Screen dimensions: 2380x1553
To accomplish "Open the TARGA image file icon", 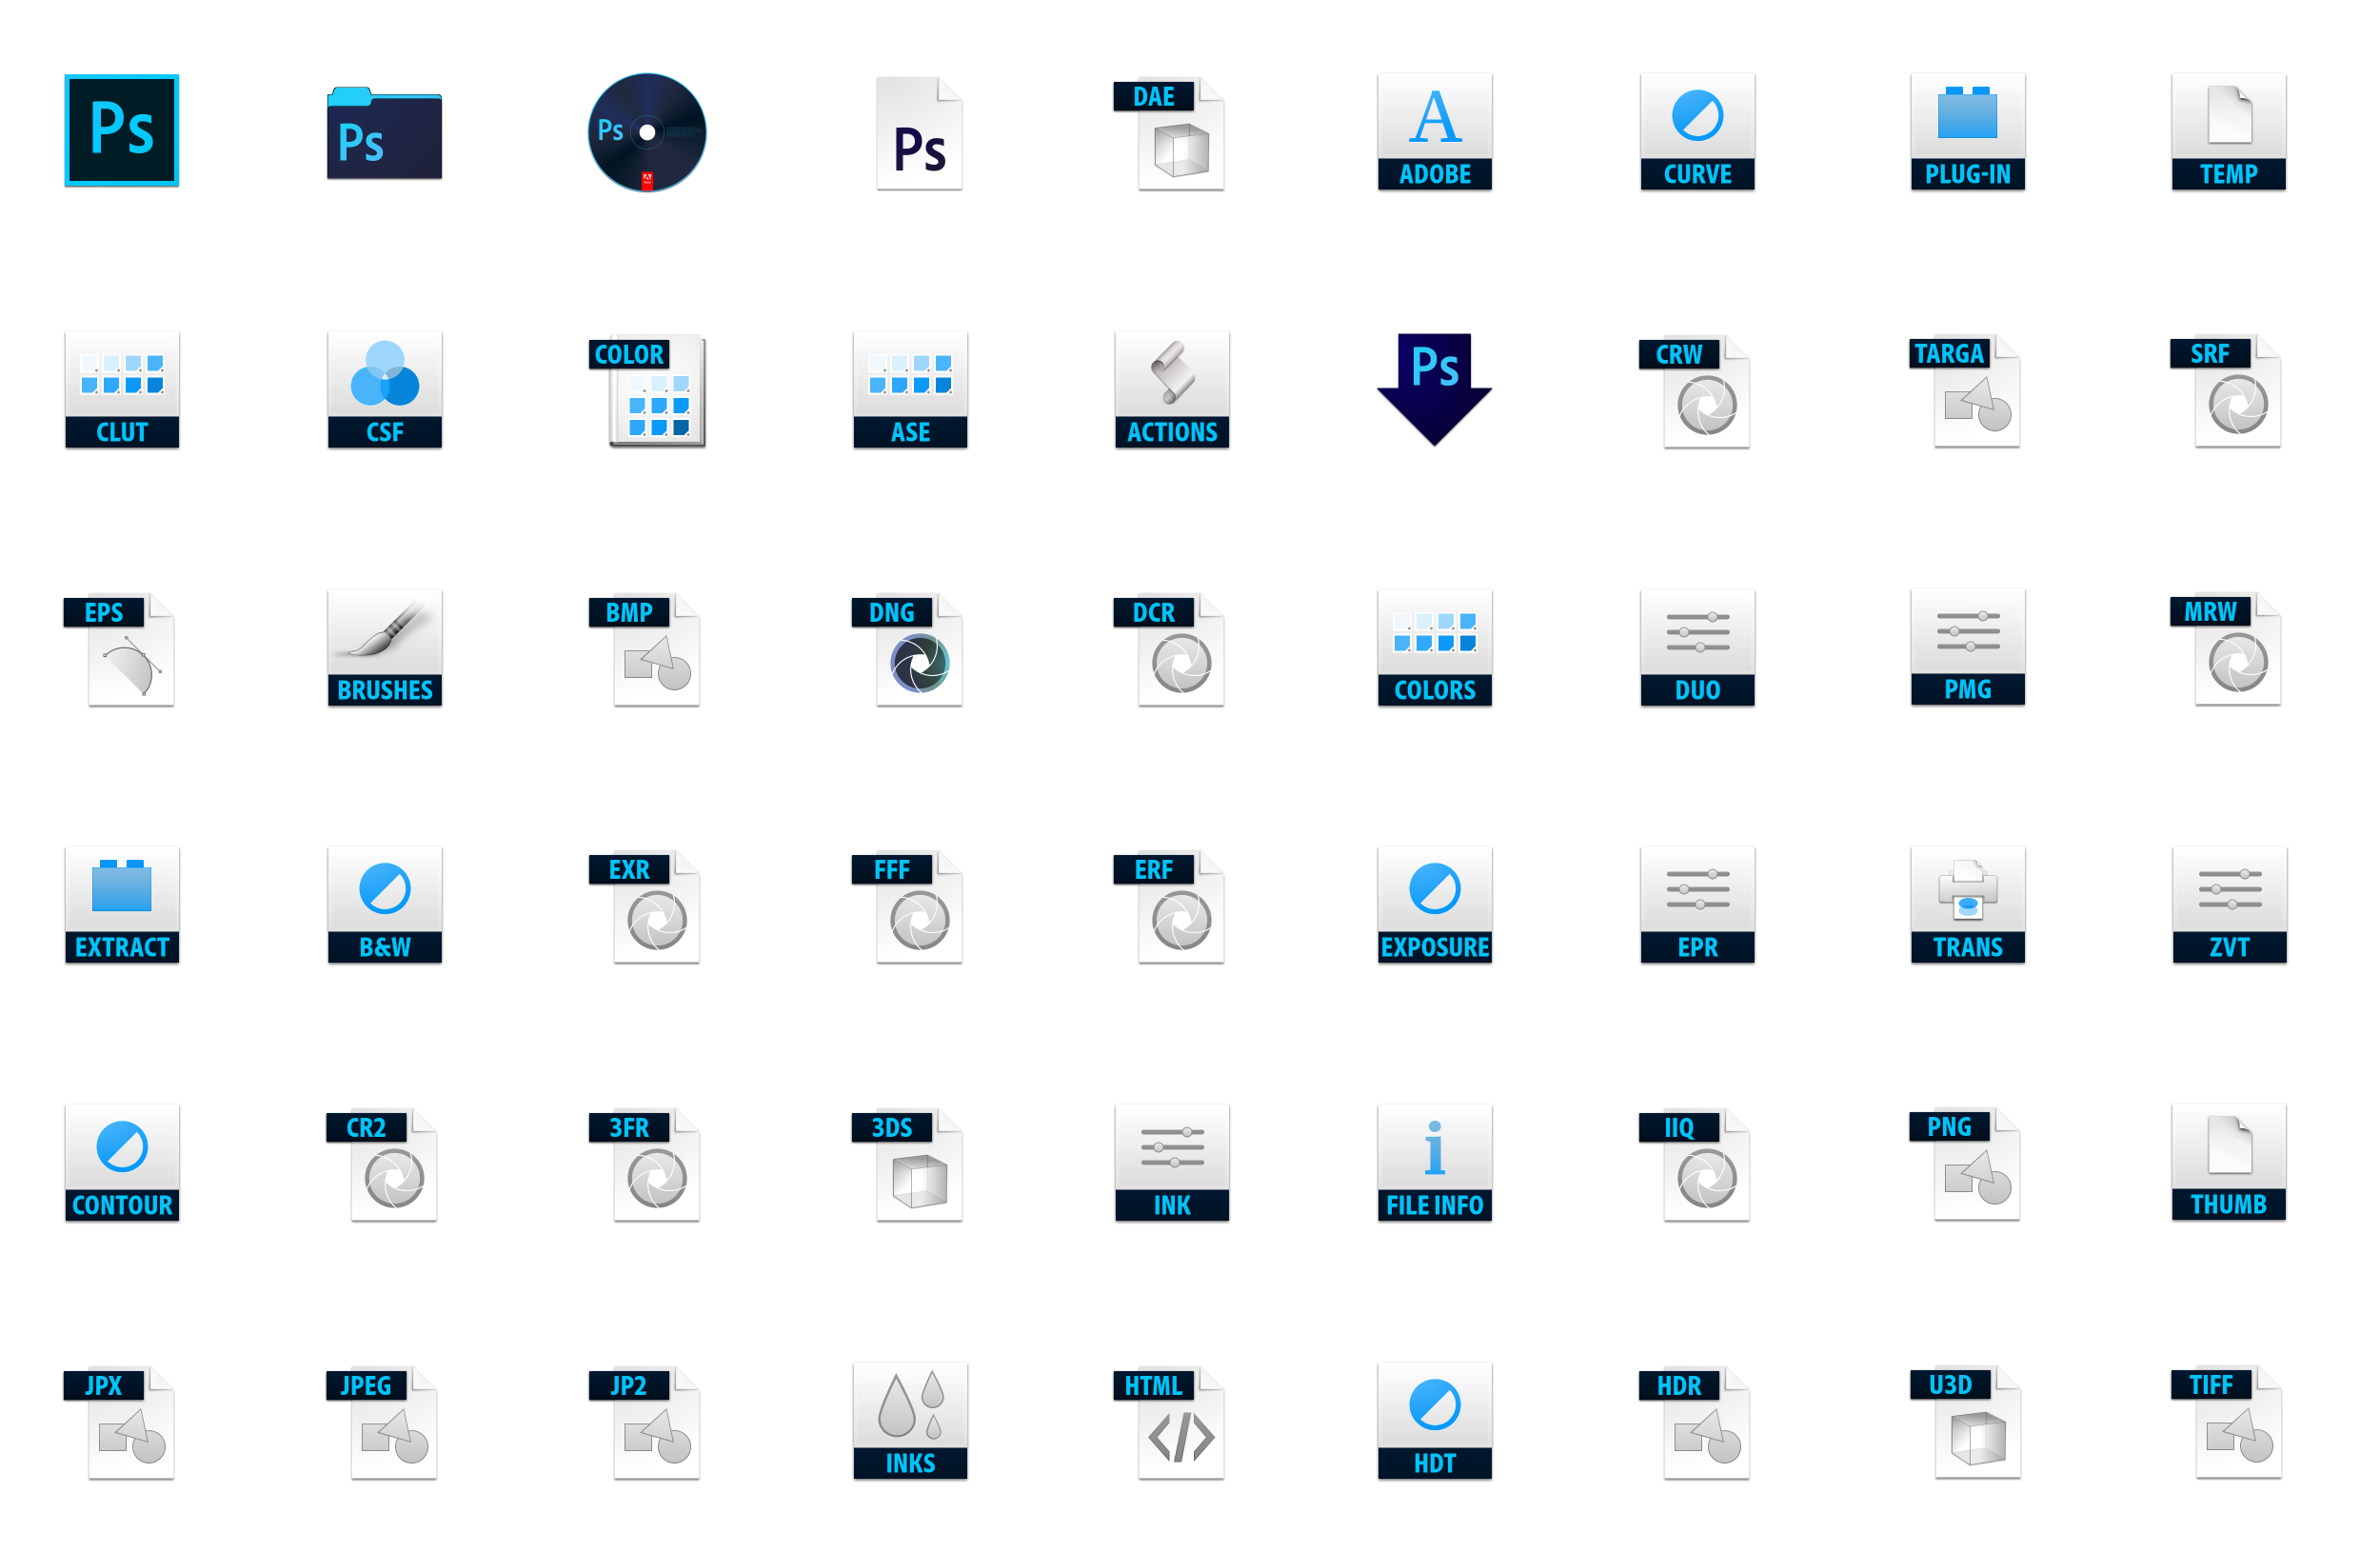I will click(x=1965, y=391).
